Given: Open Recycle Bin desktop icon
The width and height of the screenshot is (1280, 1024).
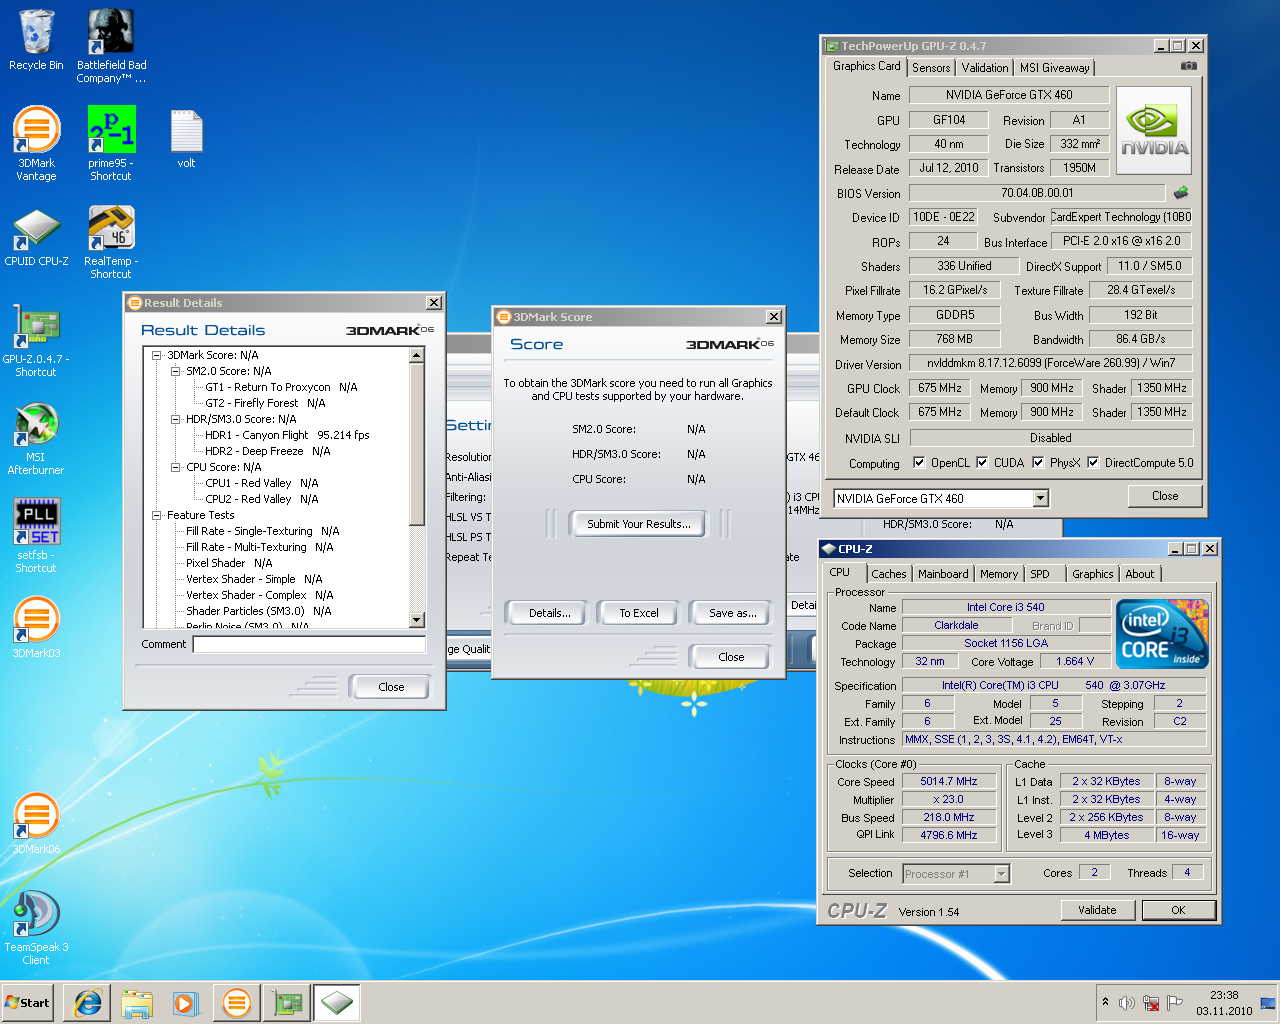Looking at the screenshot, I should pyautogui.click(x=36, y=40).
